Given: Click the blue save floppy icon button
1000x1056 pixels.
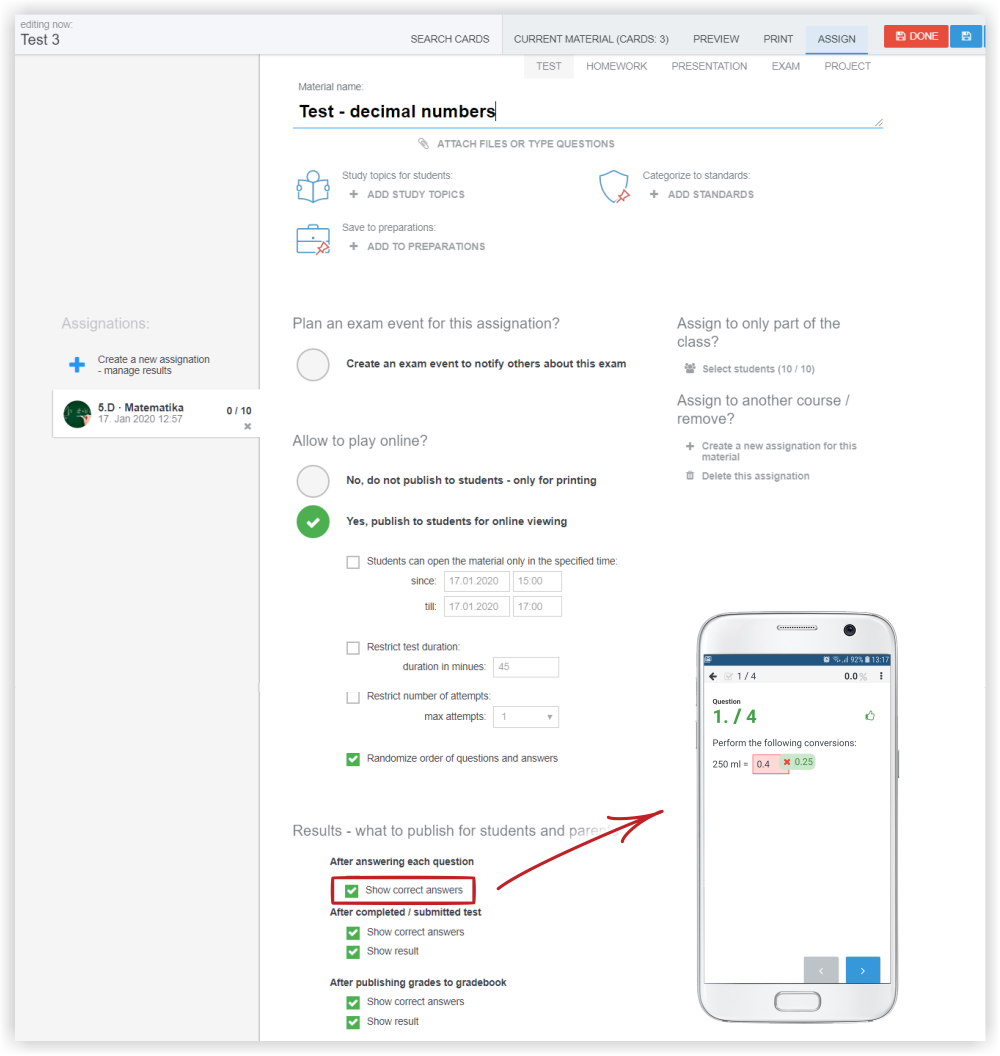Looking at the screenshot, I should [966, 36].
